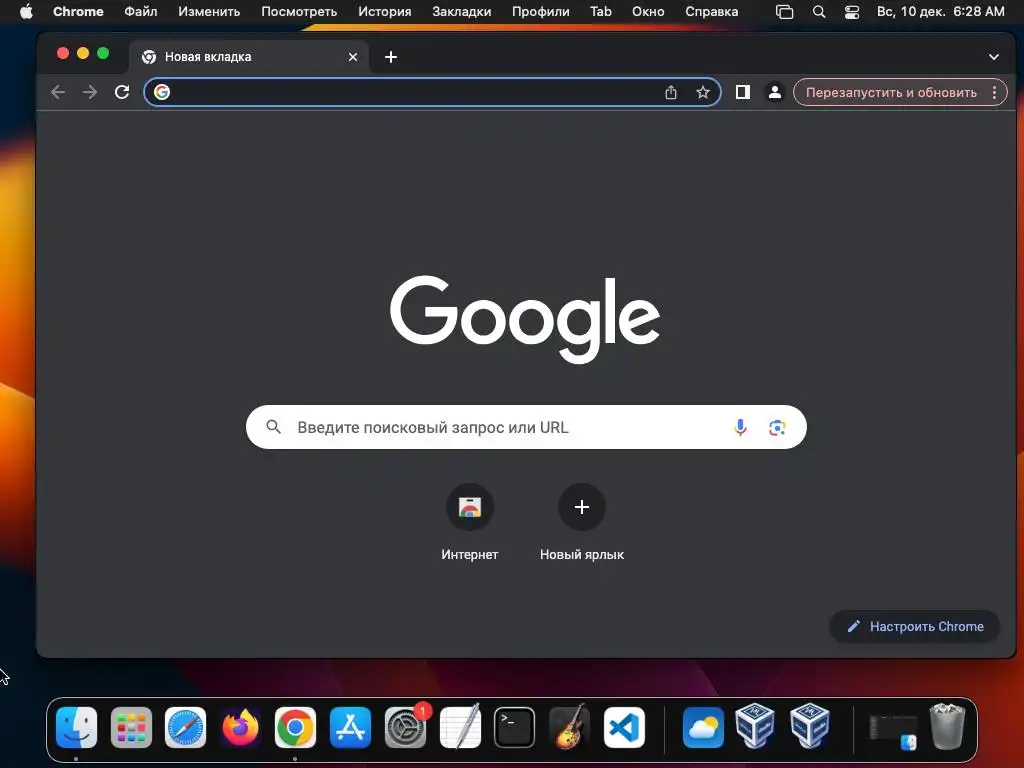Open System Settings from the Dock
The height and width of the screenshot is (768, 1024).
tap(405, 727)
